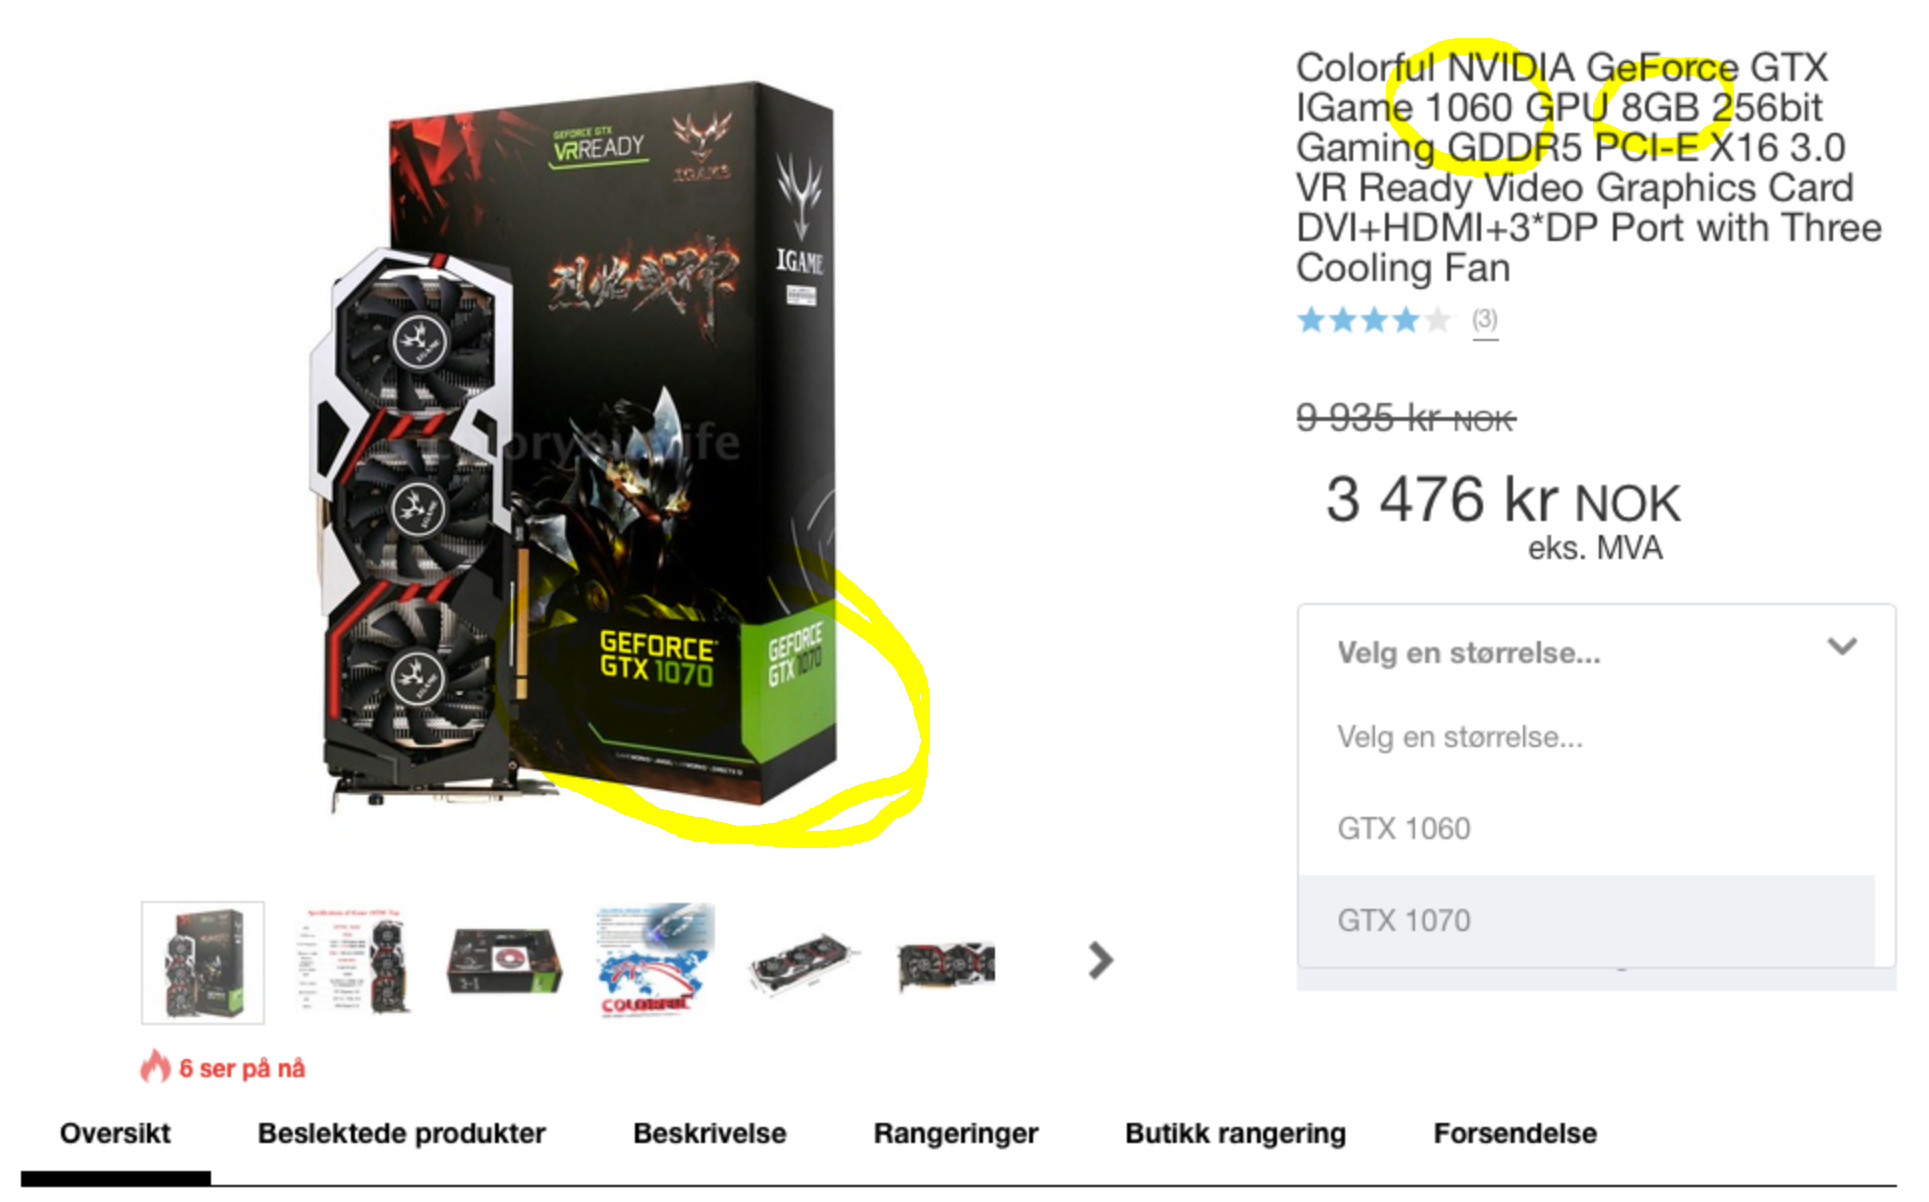
Task: Show the Butikk rangering tab
Action: pyautogui.click(x=1235, y=1134)
